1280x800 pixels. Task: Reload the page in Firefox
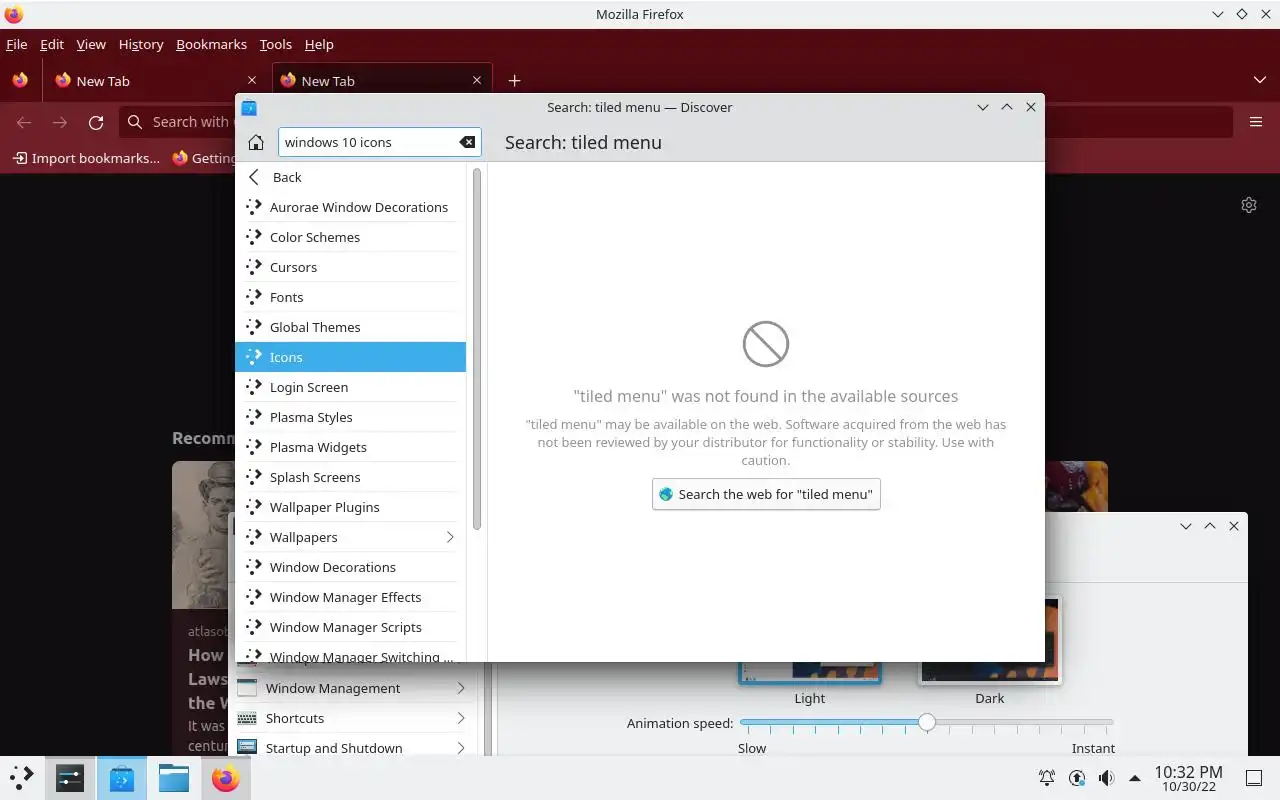click(96, 122)
